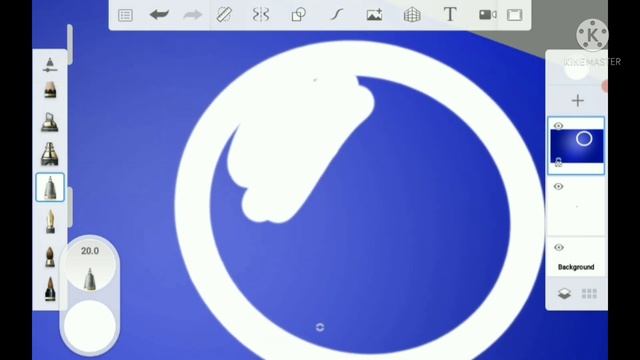This screenshot has width=640, height=360.
Task: Open brush library at top of brush panel
Action: [x=50, y=65]
